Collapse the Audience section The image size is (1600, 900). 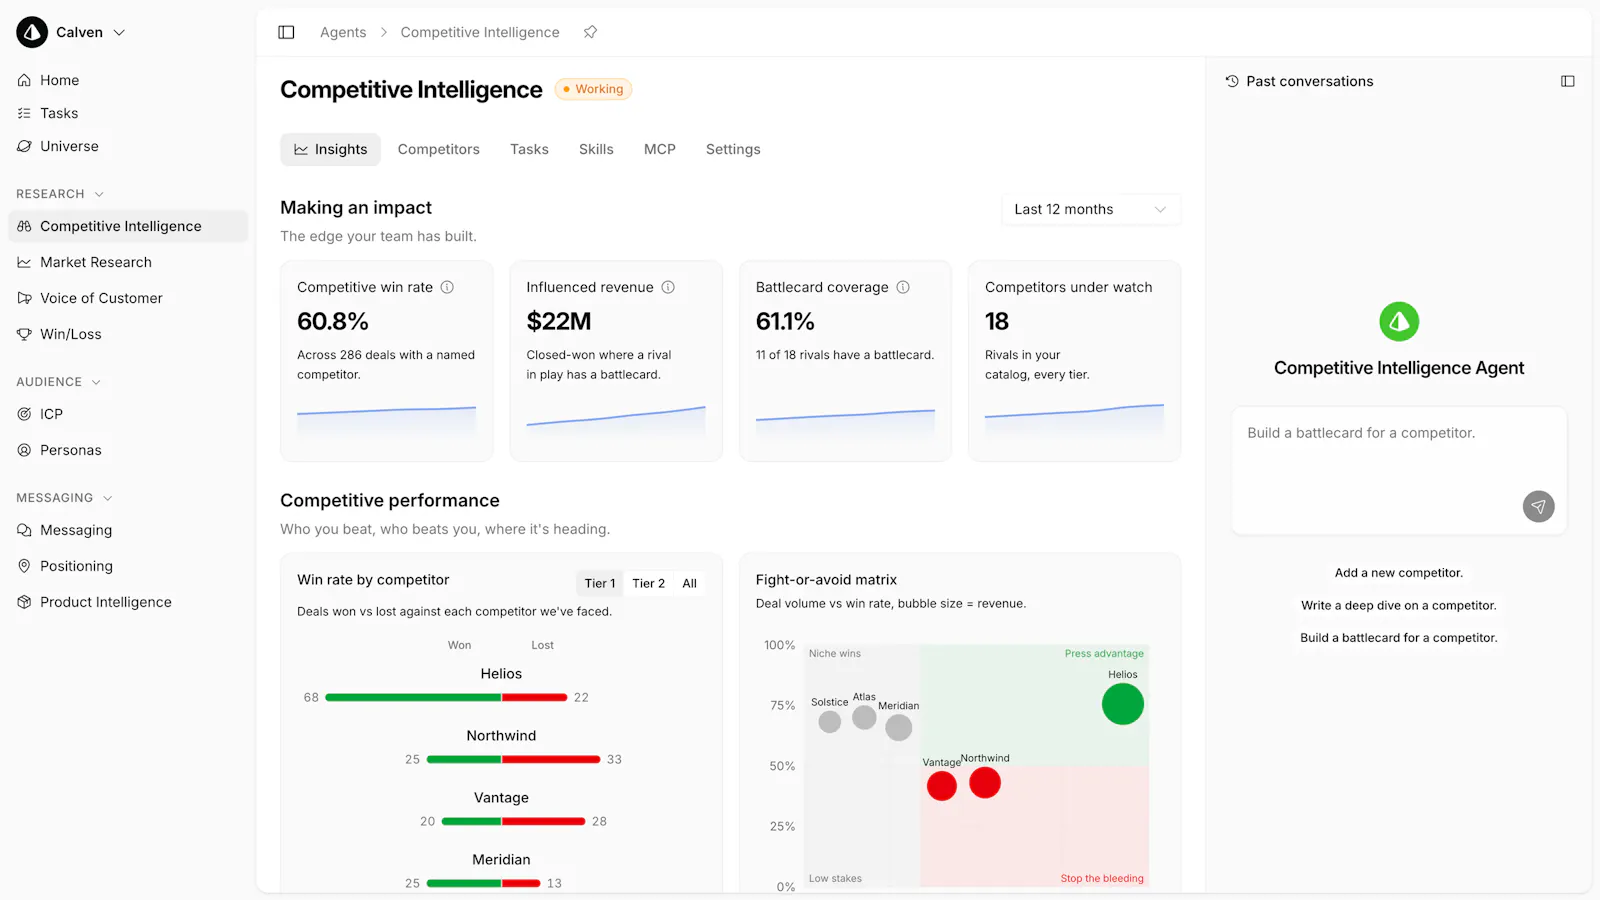[96, 382]
